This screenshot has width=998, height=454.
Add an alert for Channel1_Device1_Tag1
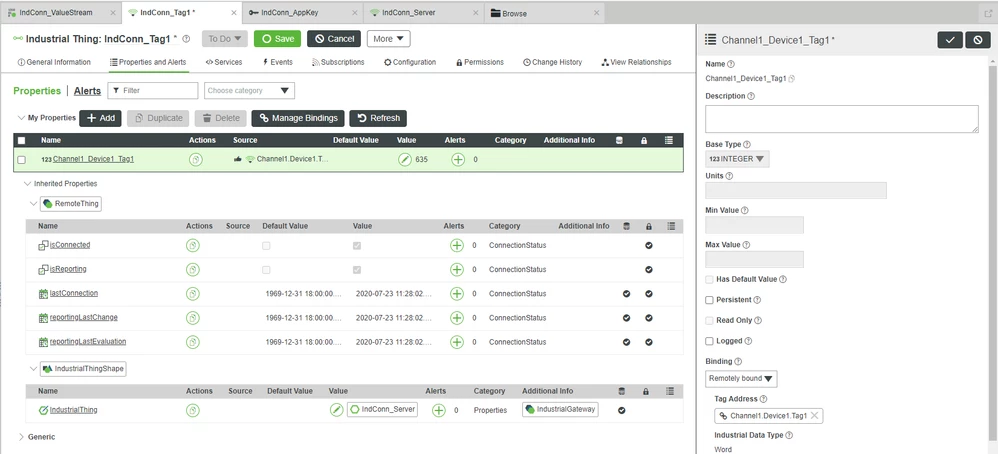pyautogui.click(x=458, y=160)
